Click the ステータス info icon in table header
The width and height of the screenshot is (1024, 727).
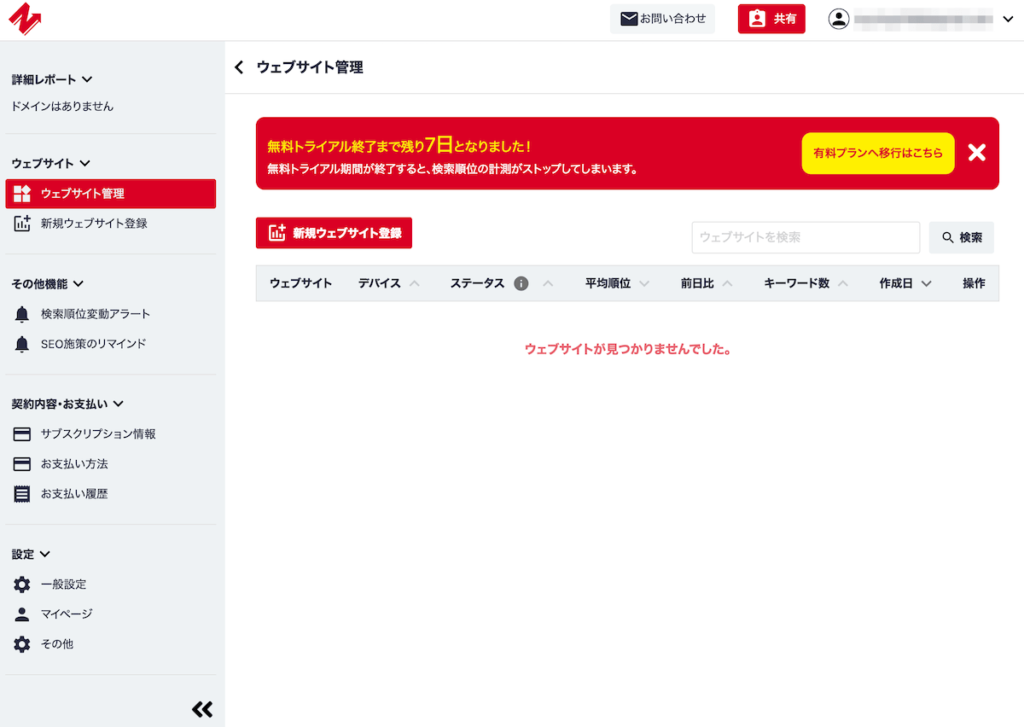pyautogui.click(x=521, y=284)
